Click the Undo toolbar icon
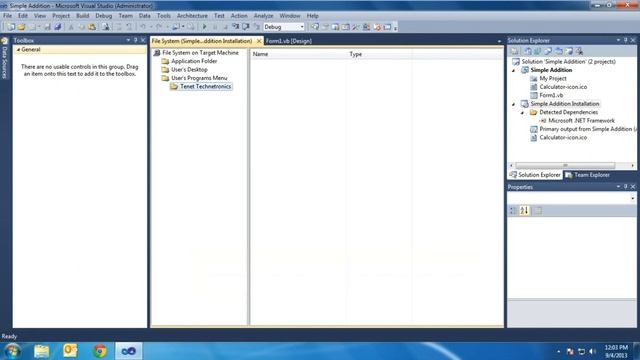The height and width of the screenshot is (360, 640). click(x=143, y=27)
